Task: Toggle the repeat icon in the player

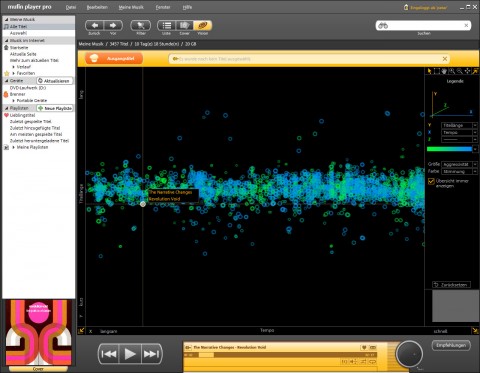Action: pos(373,362)
